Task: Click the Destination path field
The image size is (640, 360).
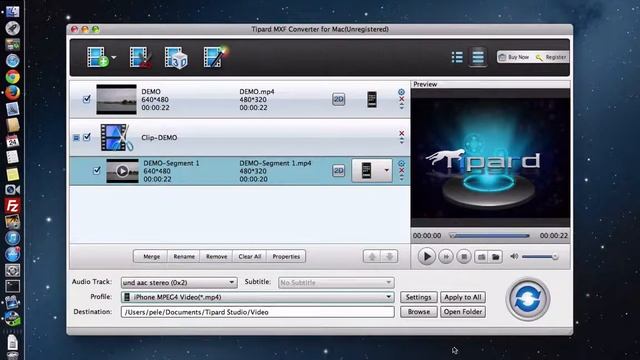Action: tap(258, 312)
